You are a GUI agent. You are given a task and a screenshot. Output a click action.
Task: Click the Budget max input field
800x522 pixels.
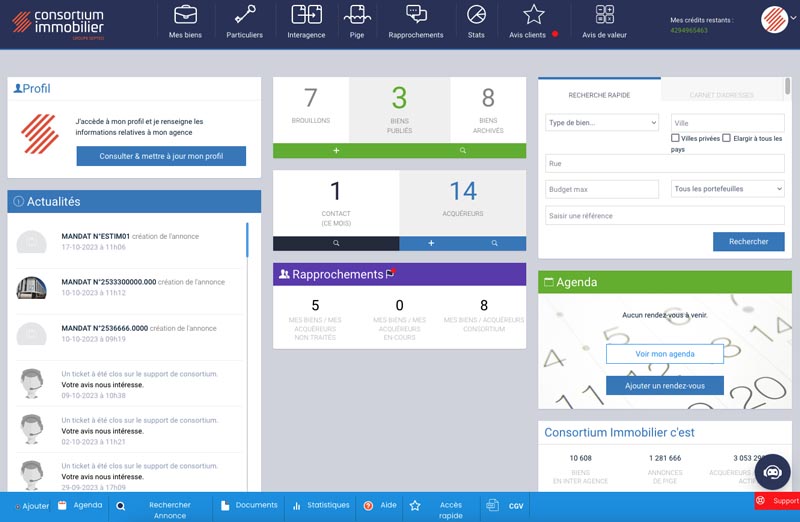602,189
